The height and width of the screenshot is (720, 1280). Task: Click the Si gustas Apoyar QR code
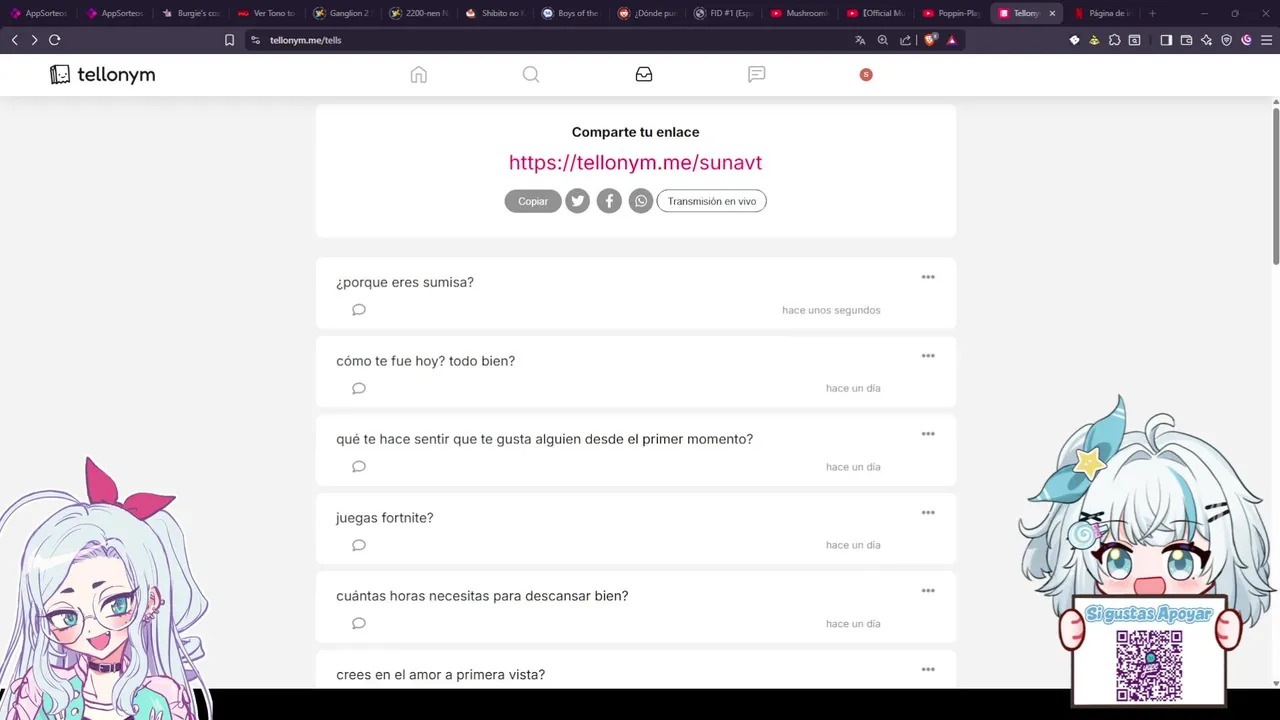point(1149,665)
